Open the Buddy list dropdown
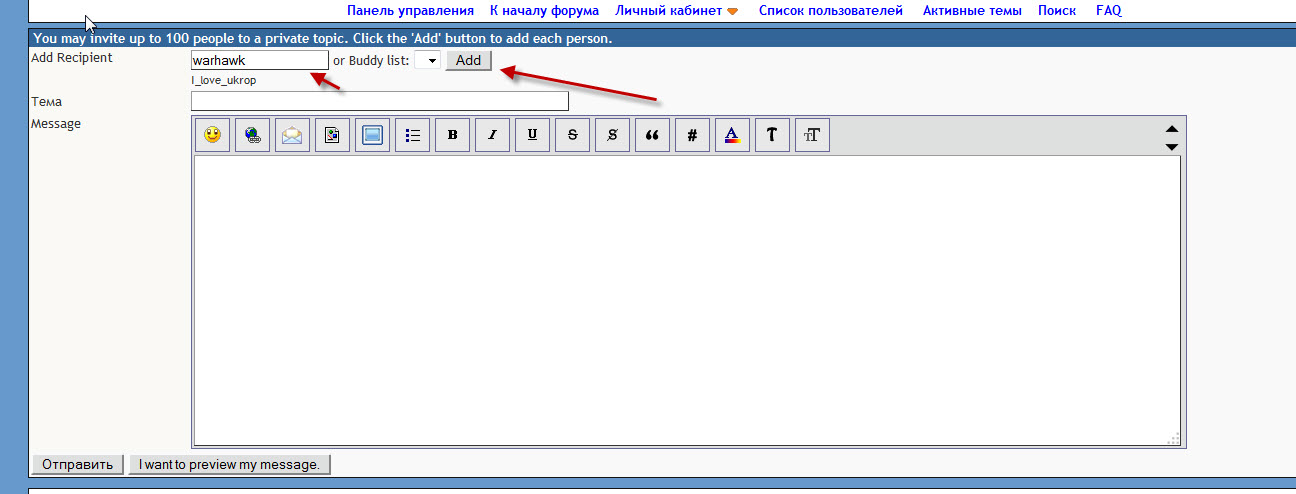 (428, 61)
